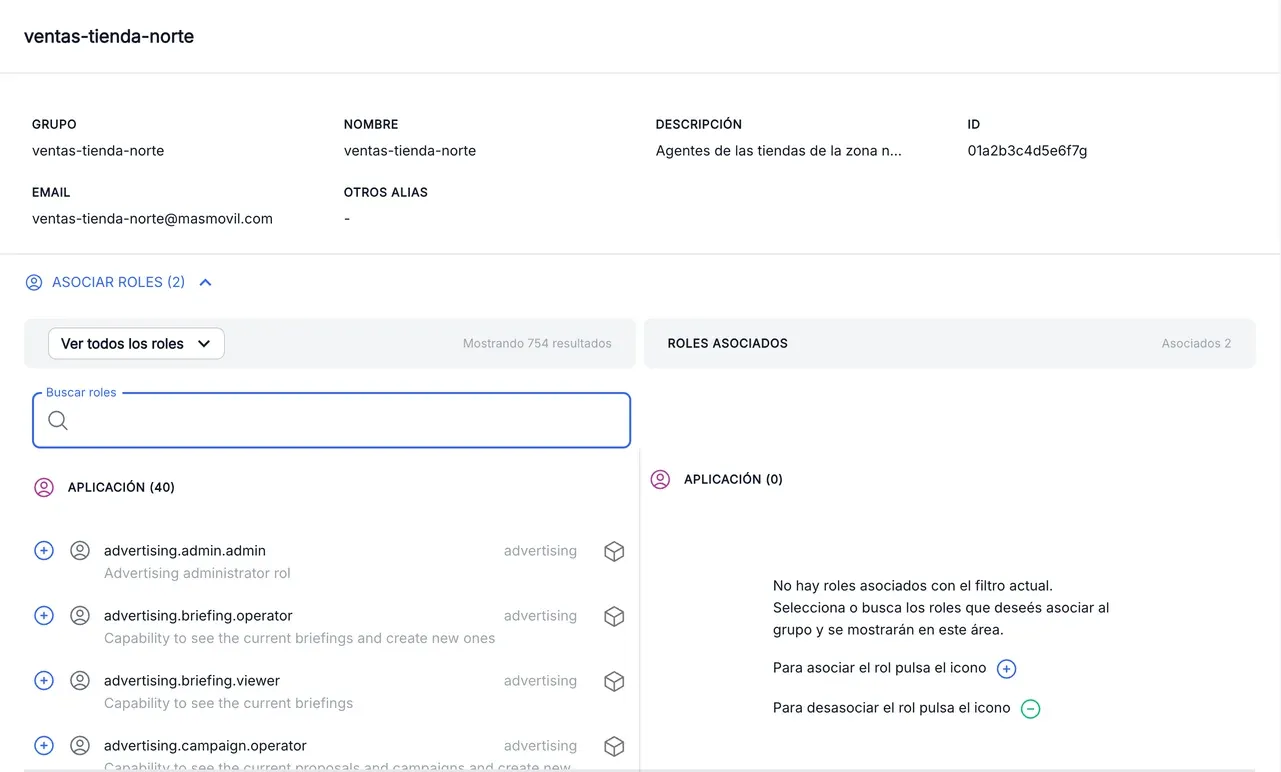Click the user icon beside advertising.briefing.viewer
1281x772 pixels.
80,681
